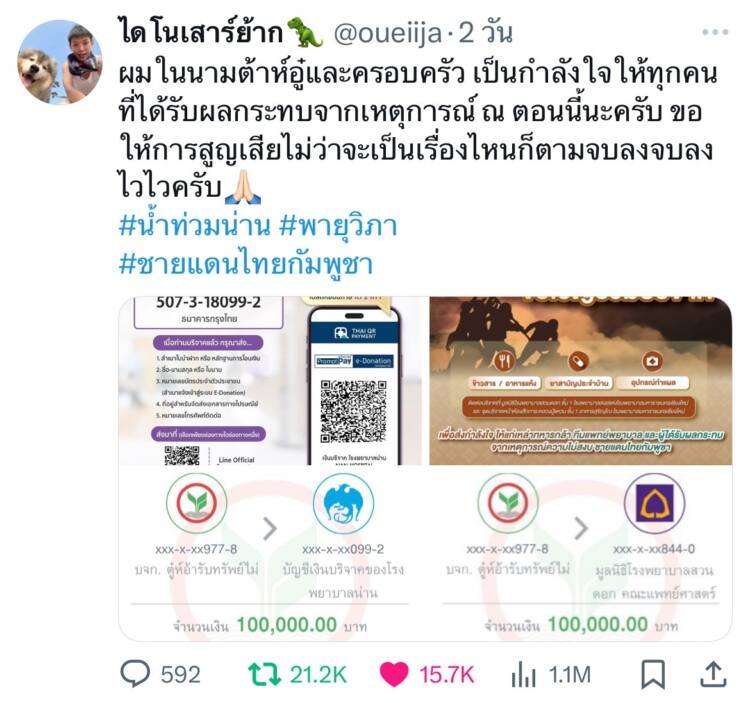
Task: Open transfer slip image to account xxx-x-xx844-0
Action: coord(581,553)
